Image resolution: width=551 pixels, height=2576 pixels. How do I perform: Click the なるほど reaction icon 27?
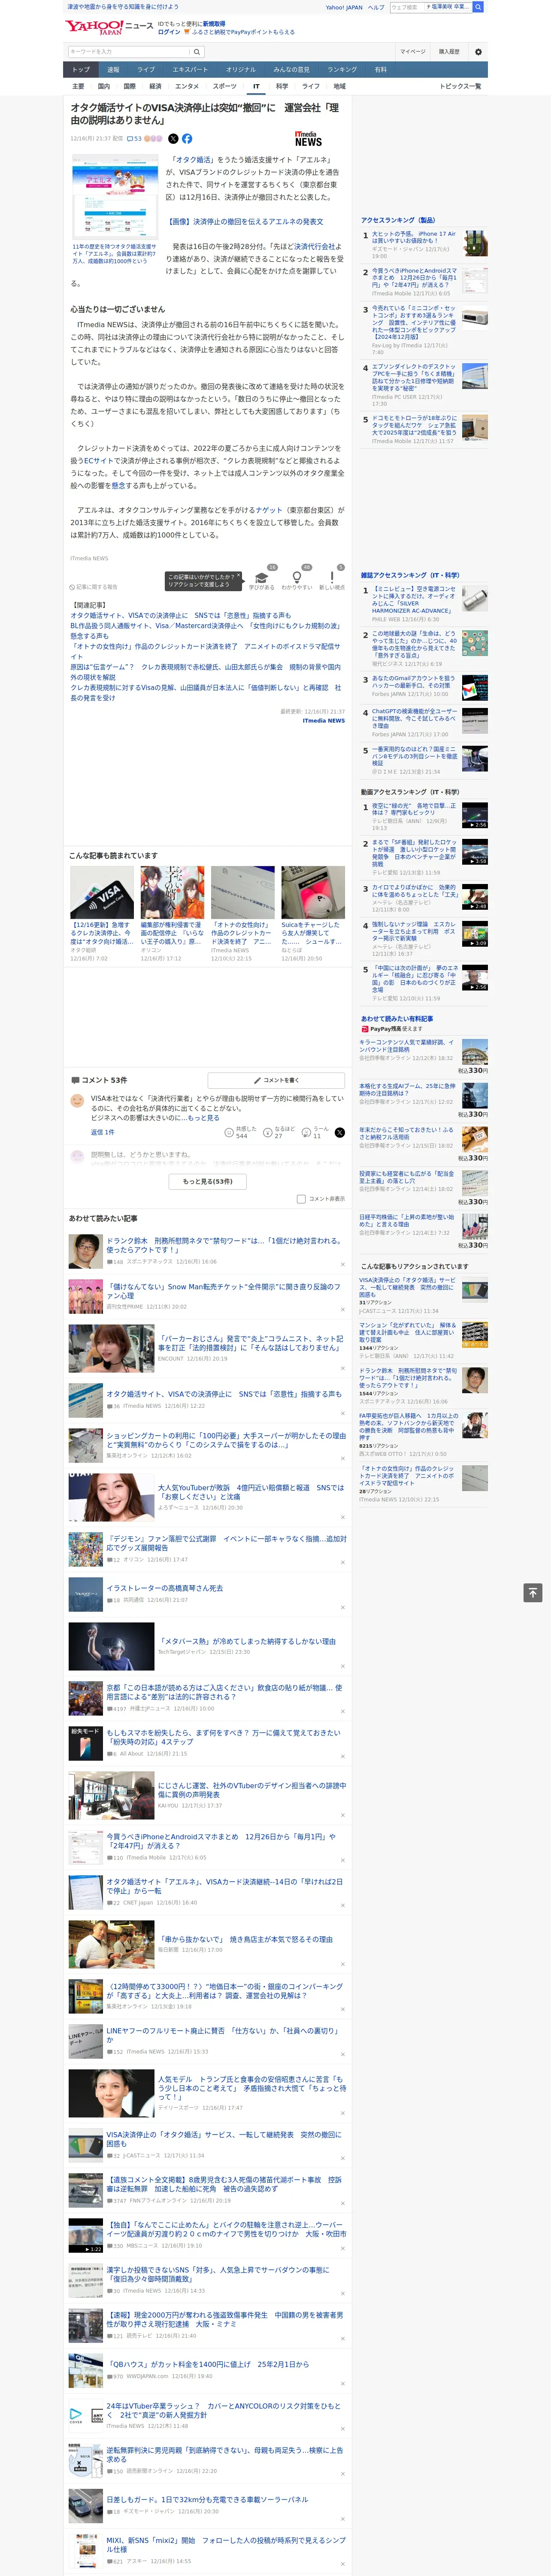279,1133
